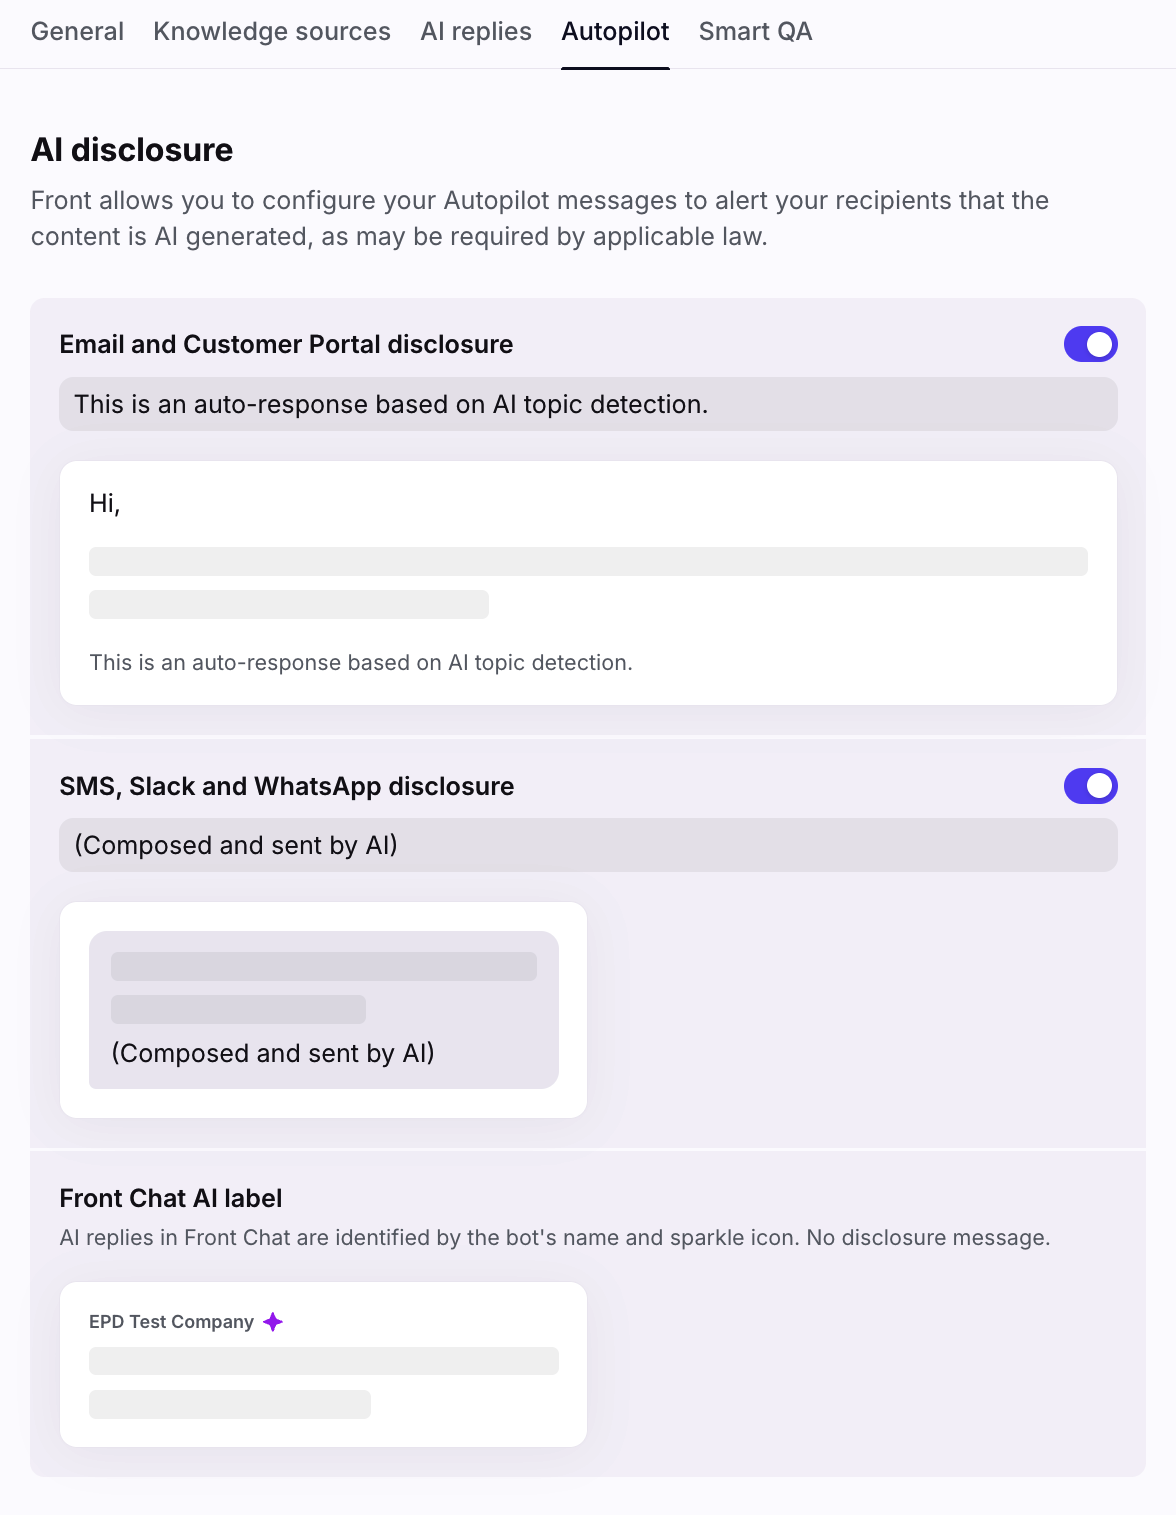Click the Email and Customer Portal disclosure title
Screen dimensions: 1176x1515
[x=286, y=344]
